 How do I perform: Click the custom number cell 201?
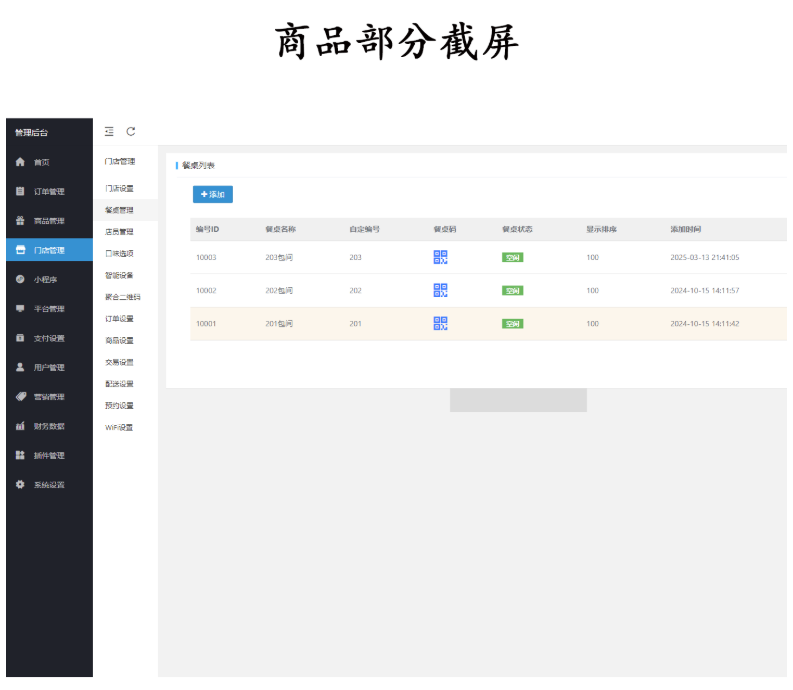tap(356, 324)
